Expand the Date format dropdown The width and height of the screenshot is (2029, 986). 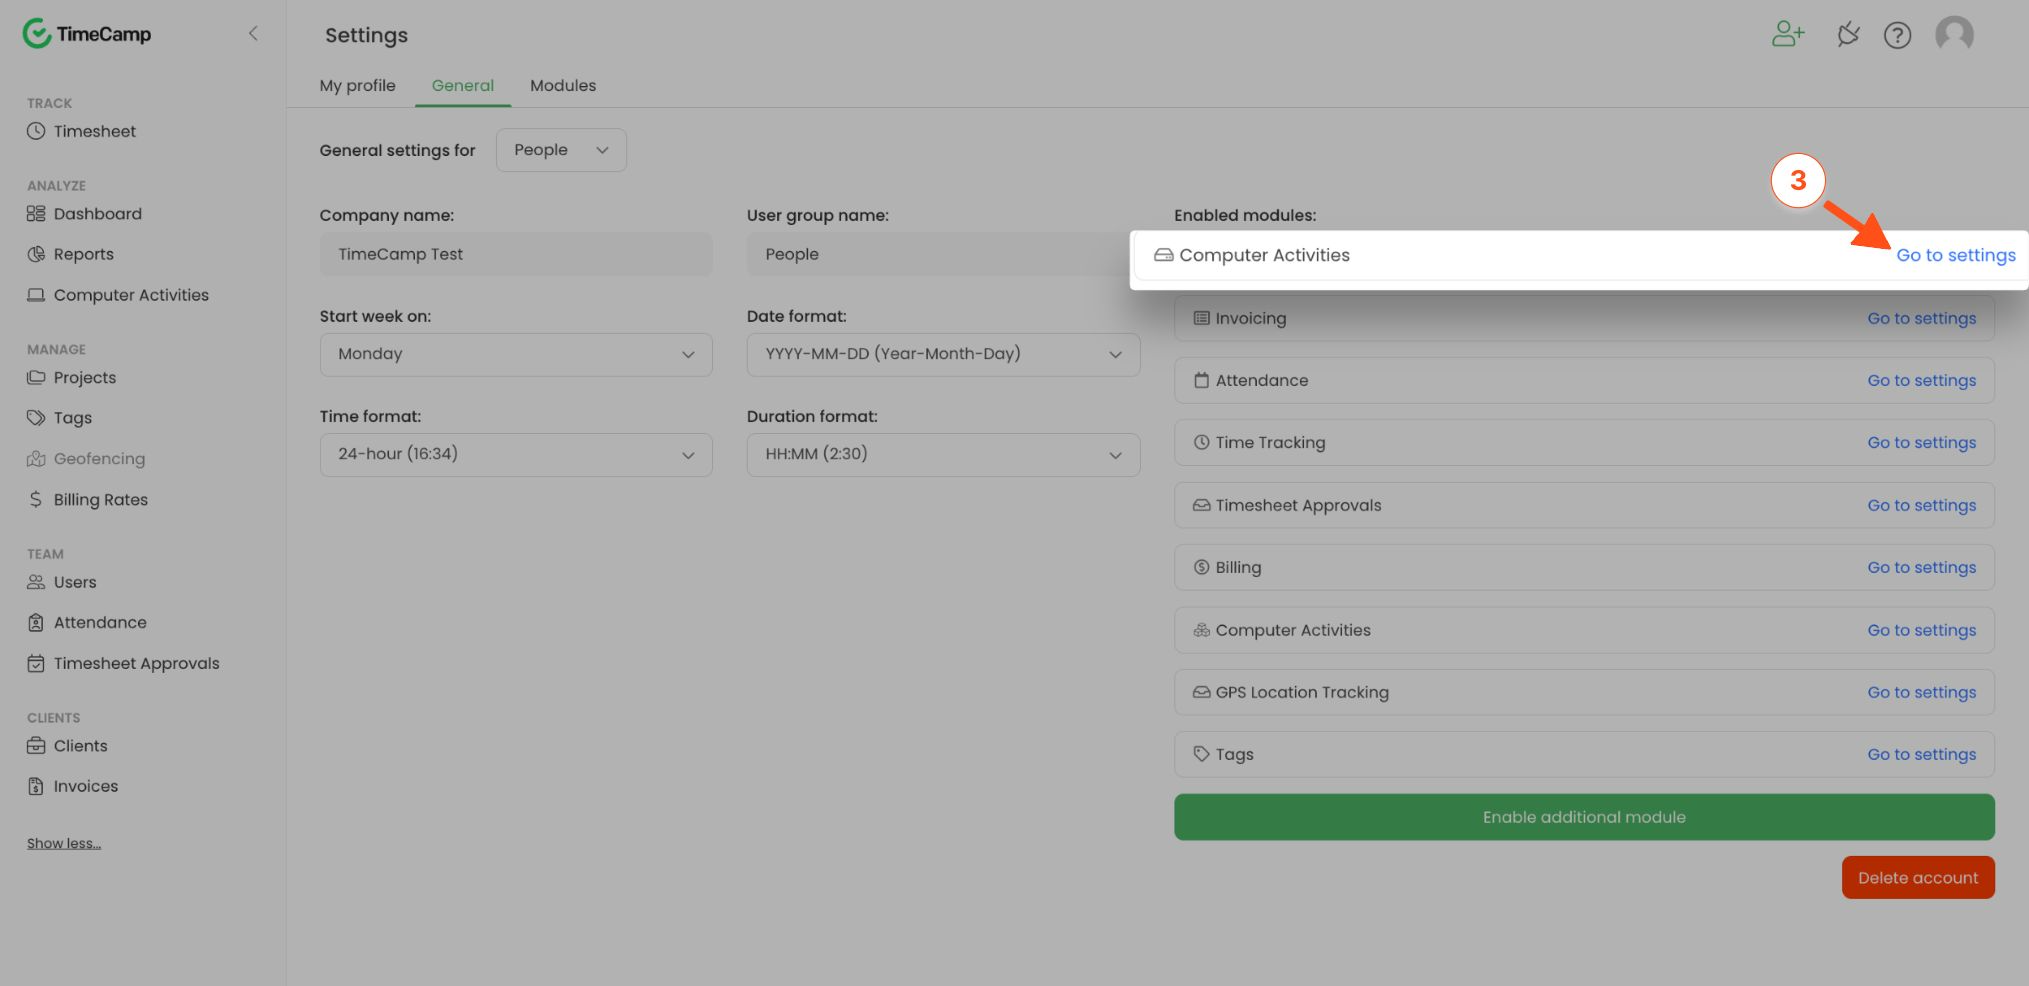click(943, 354)
